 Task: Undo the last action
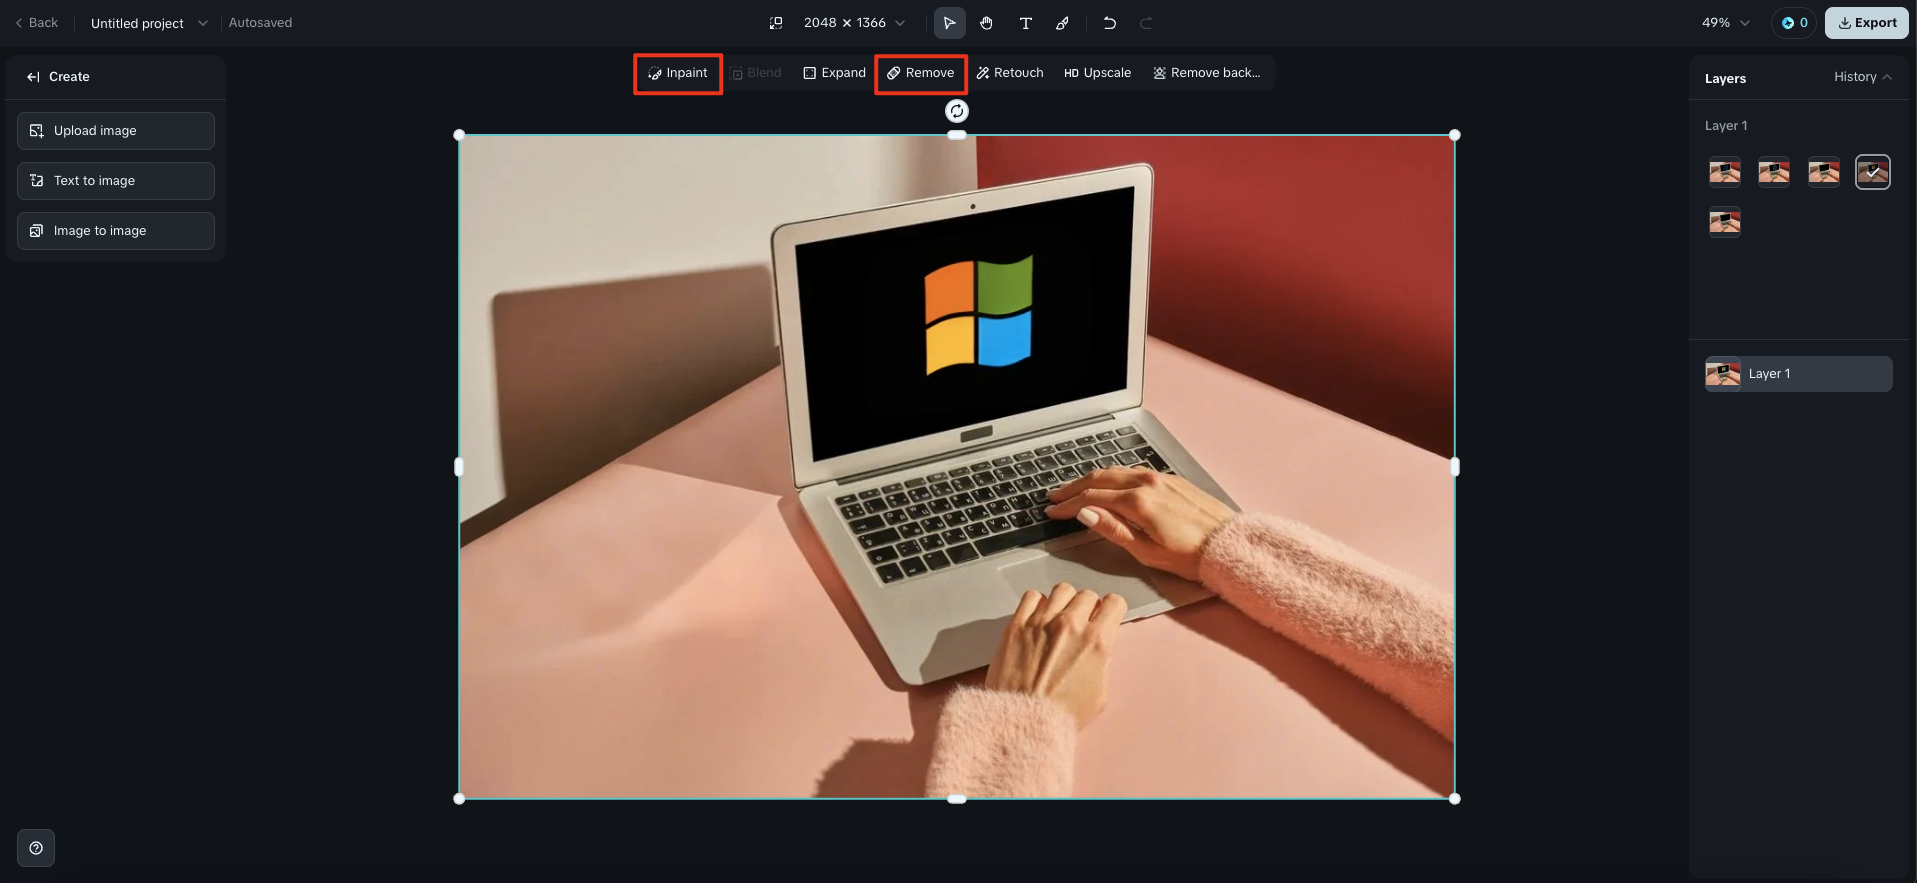pyautogui.click(x=1109, y=23)
